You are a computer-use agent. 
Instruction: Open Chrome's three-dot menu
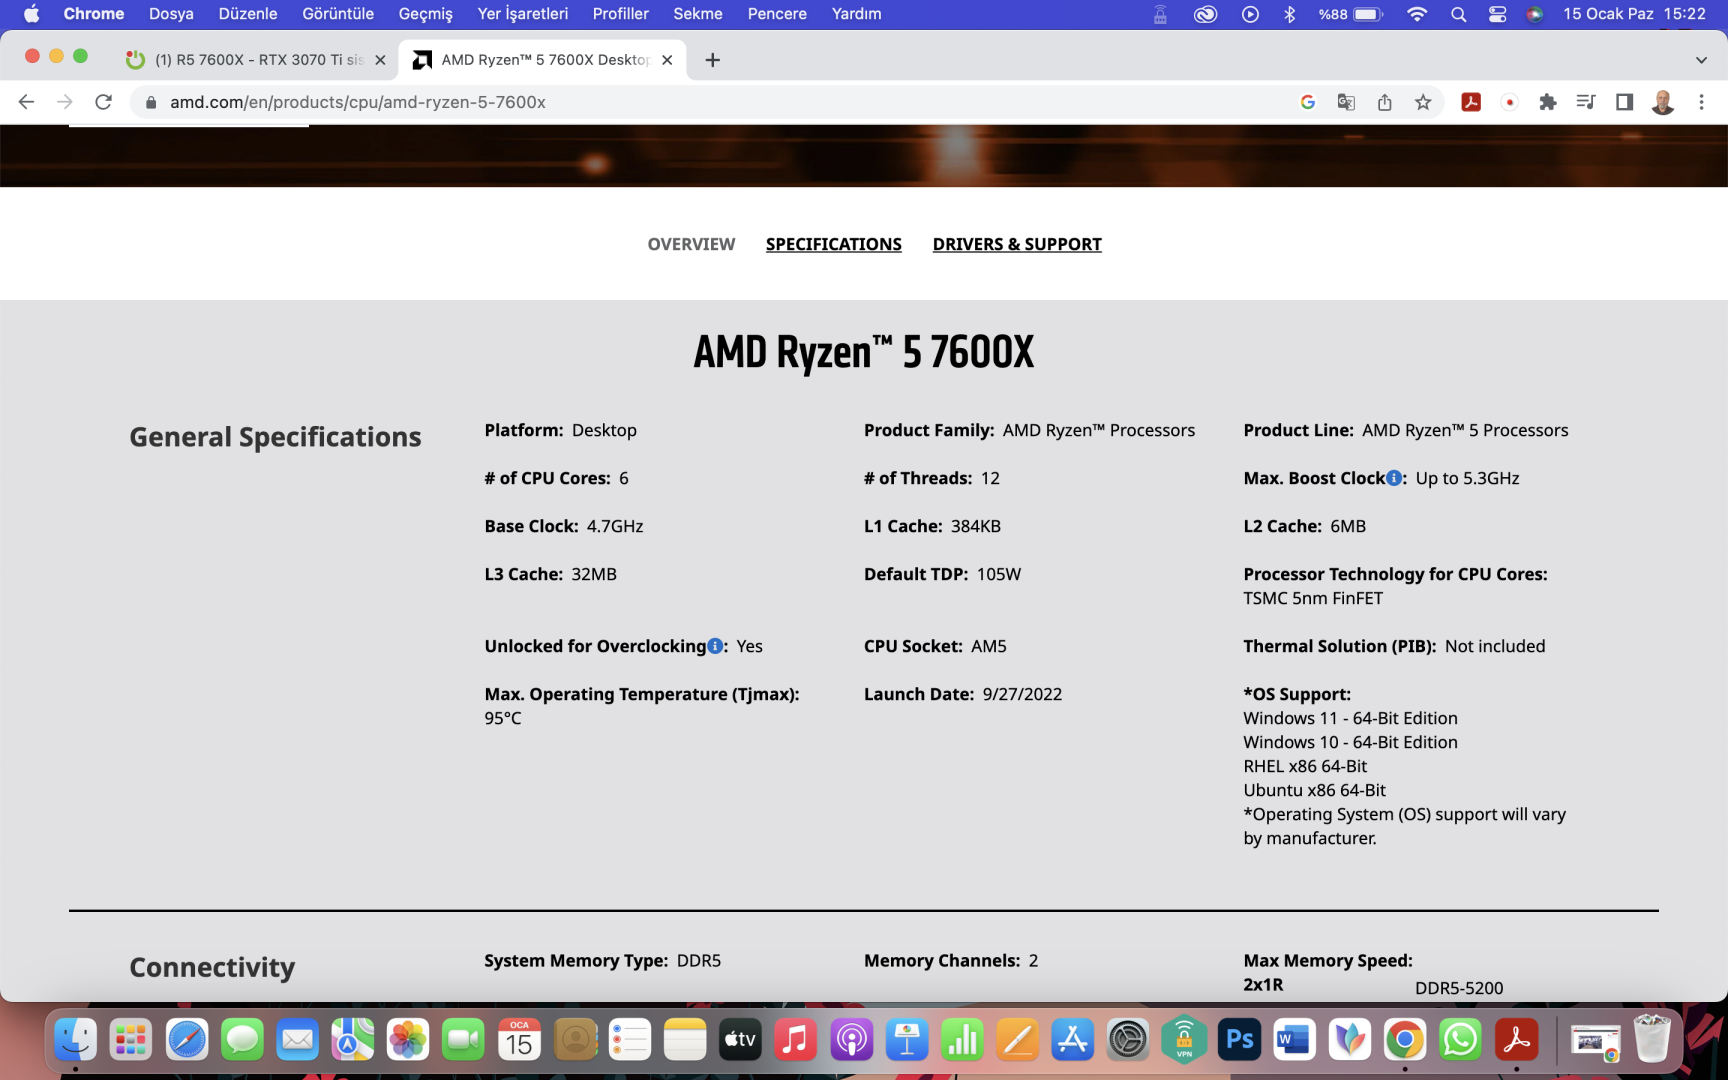coord(1701,102)
